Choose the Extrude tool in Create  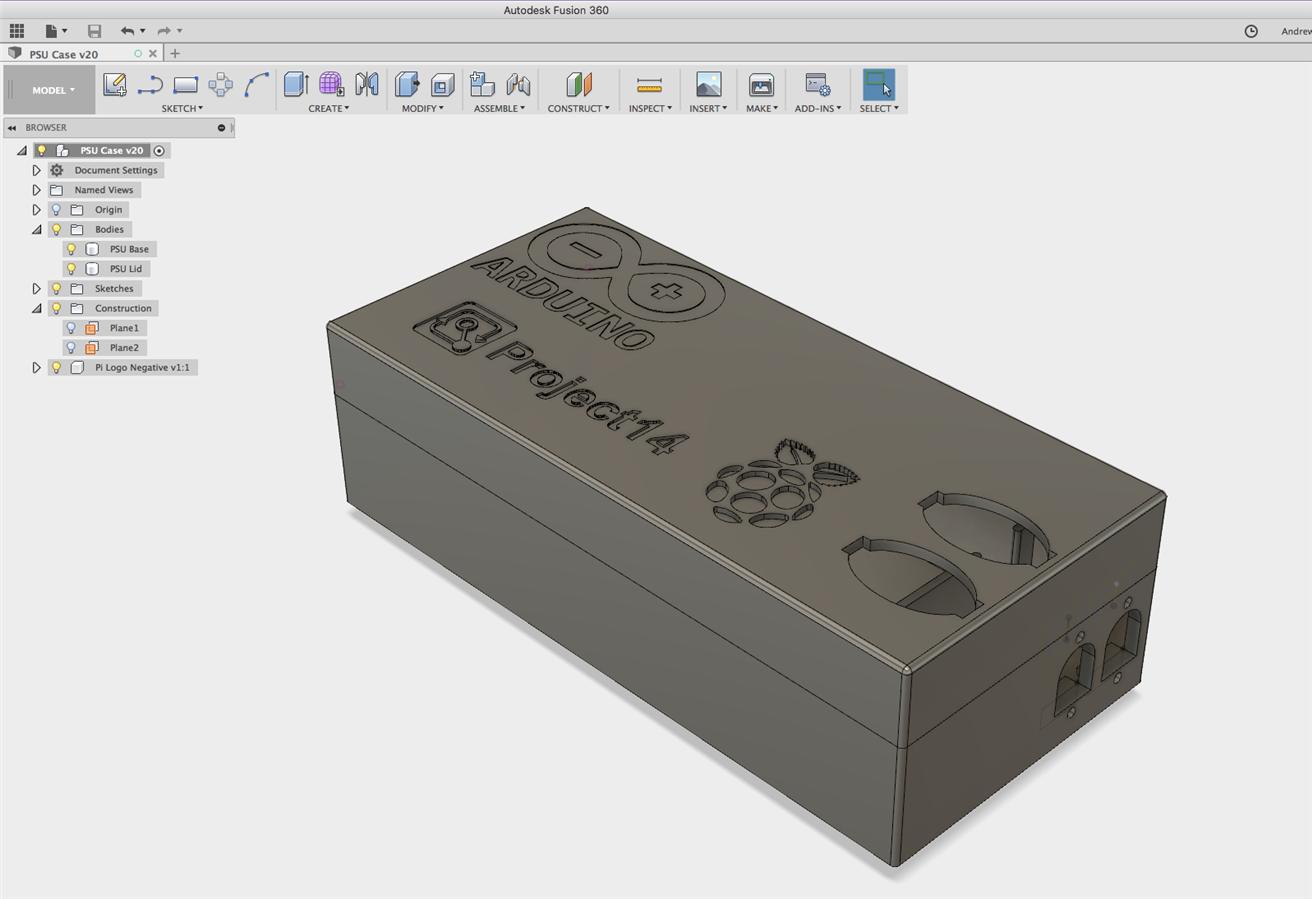coord(296,85)
